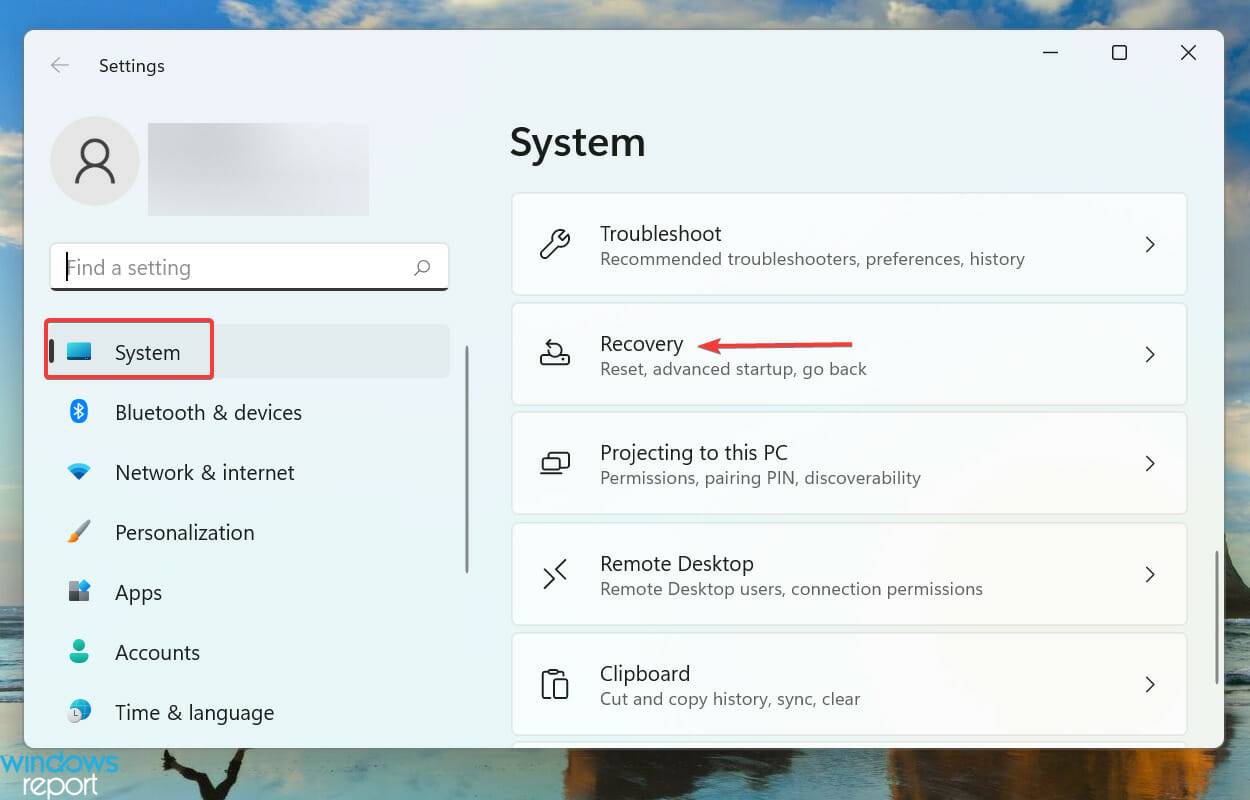Expand the Troubleshoot settings chevron
1250x800 pixels.
point(1150,244)
